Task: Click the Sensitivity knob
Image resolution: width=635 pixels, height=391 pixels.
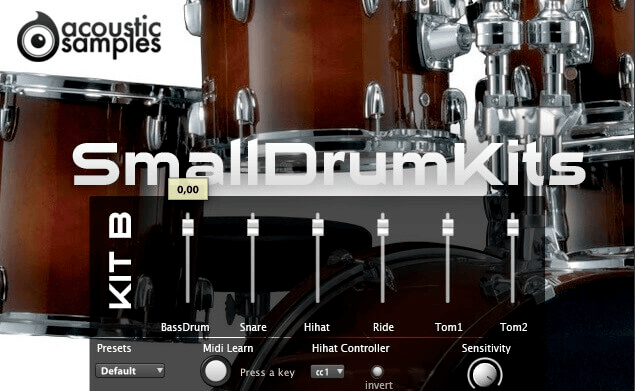Action: click(485, 375)
